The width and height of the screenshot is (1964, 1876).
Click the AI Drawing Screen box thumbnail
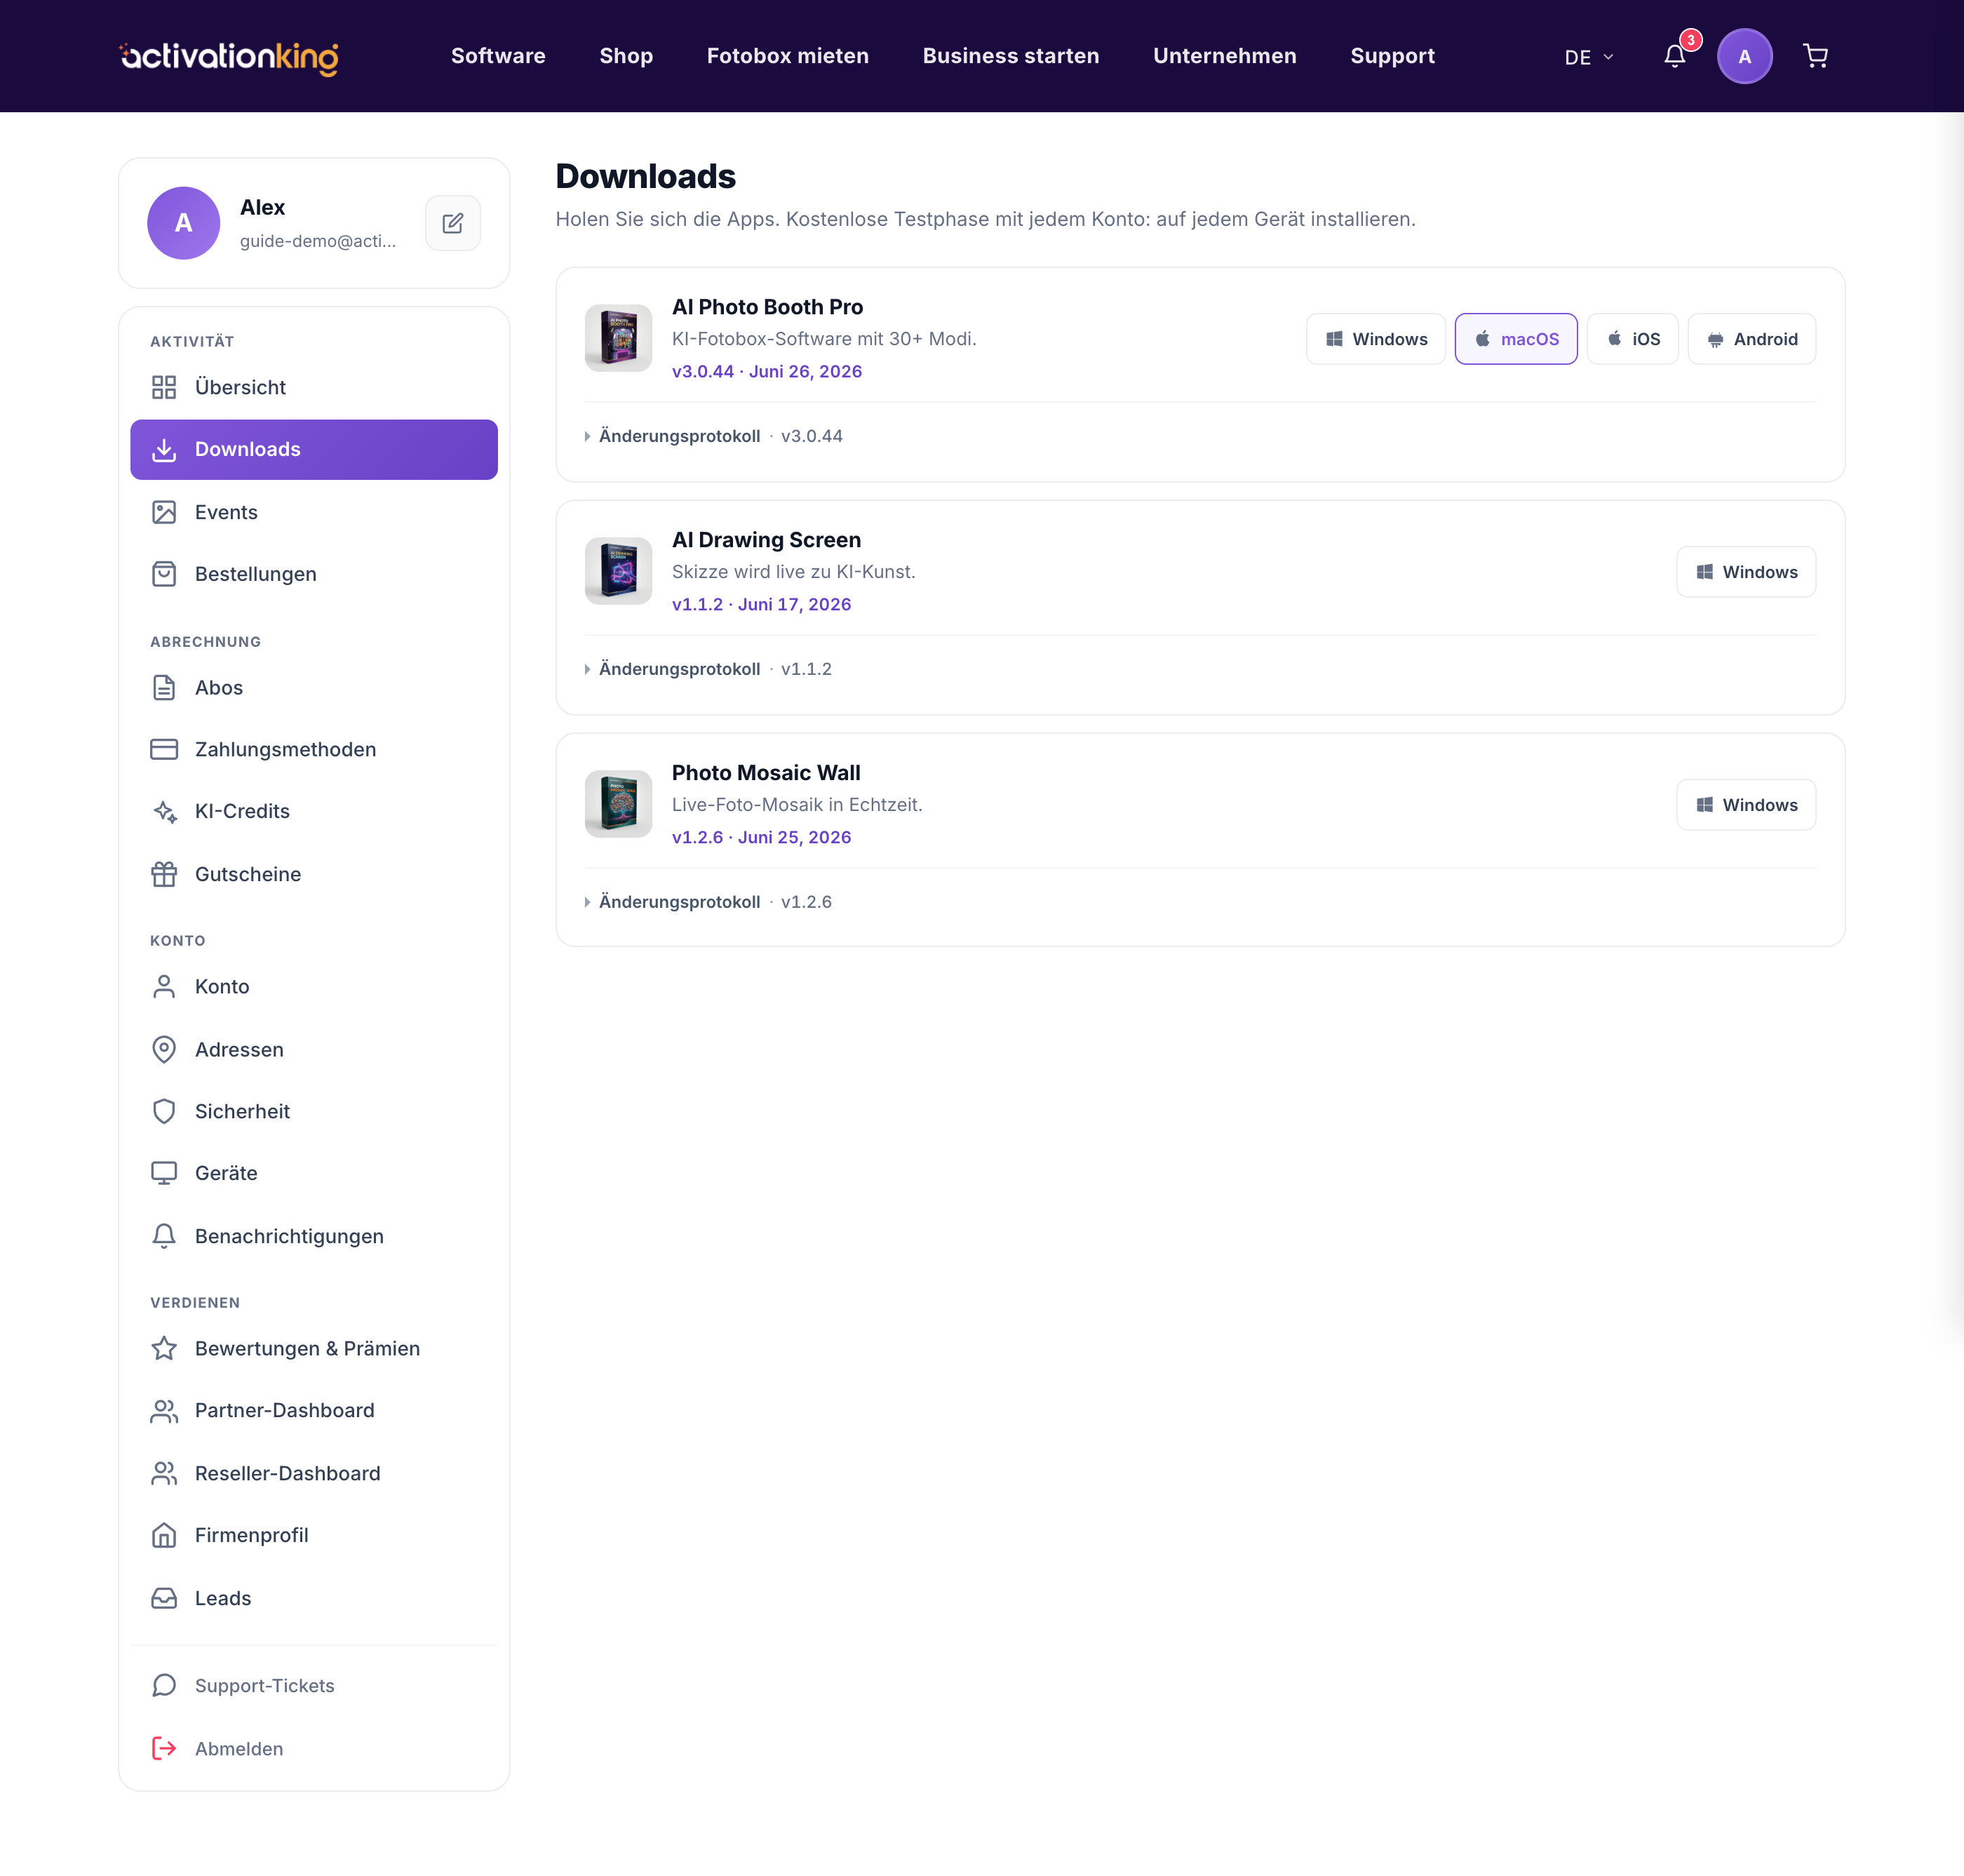pos(618,571)
